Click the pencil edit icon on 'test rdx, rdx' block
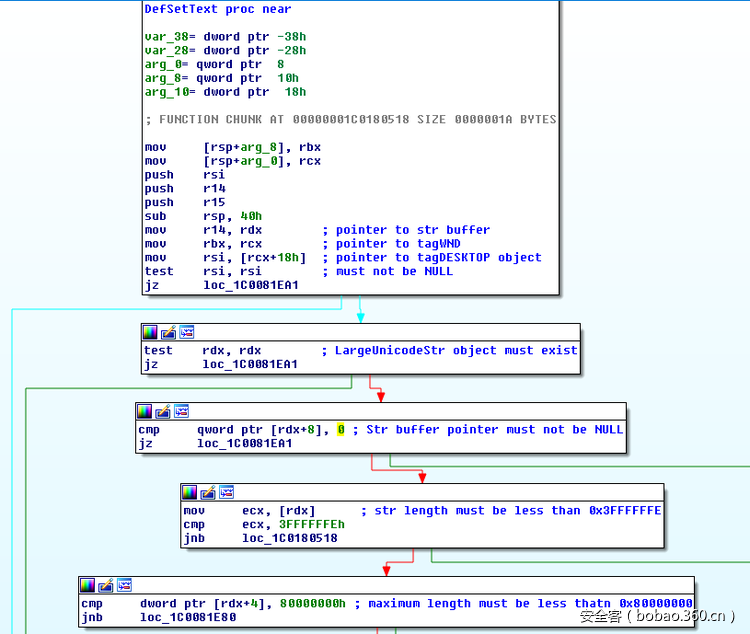The height and width of the screenshot is (634, 750). click(168, 332)
